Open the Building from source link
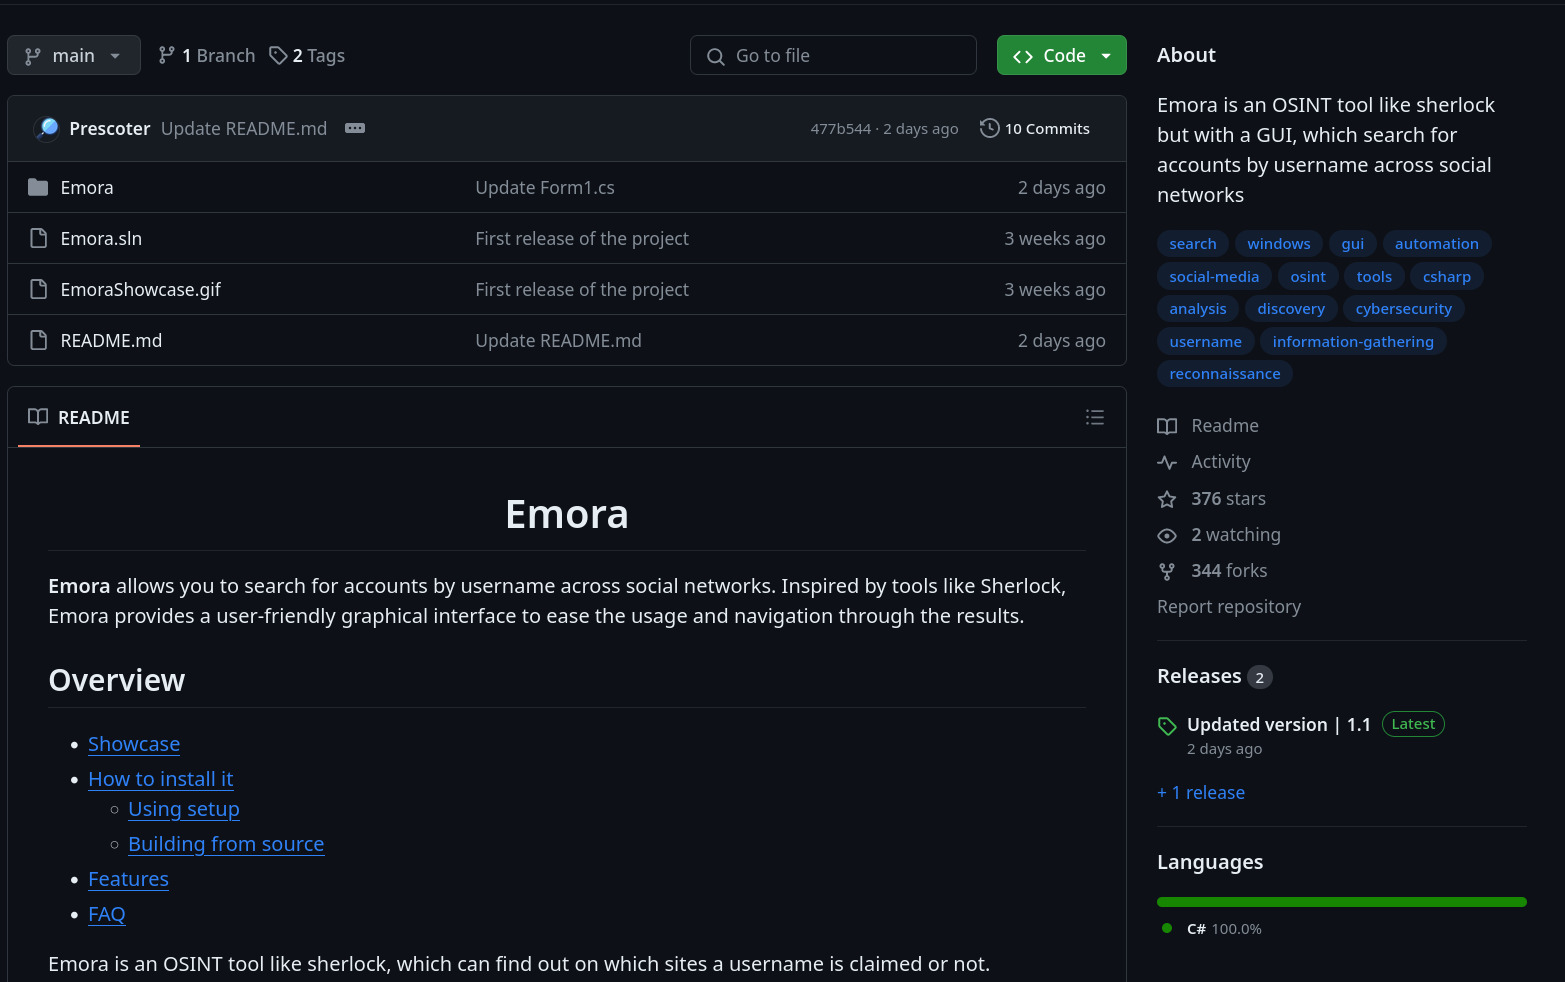This screenshot has width=1565, height=982. [x=226, y=844]
